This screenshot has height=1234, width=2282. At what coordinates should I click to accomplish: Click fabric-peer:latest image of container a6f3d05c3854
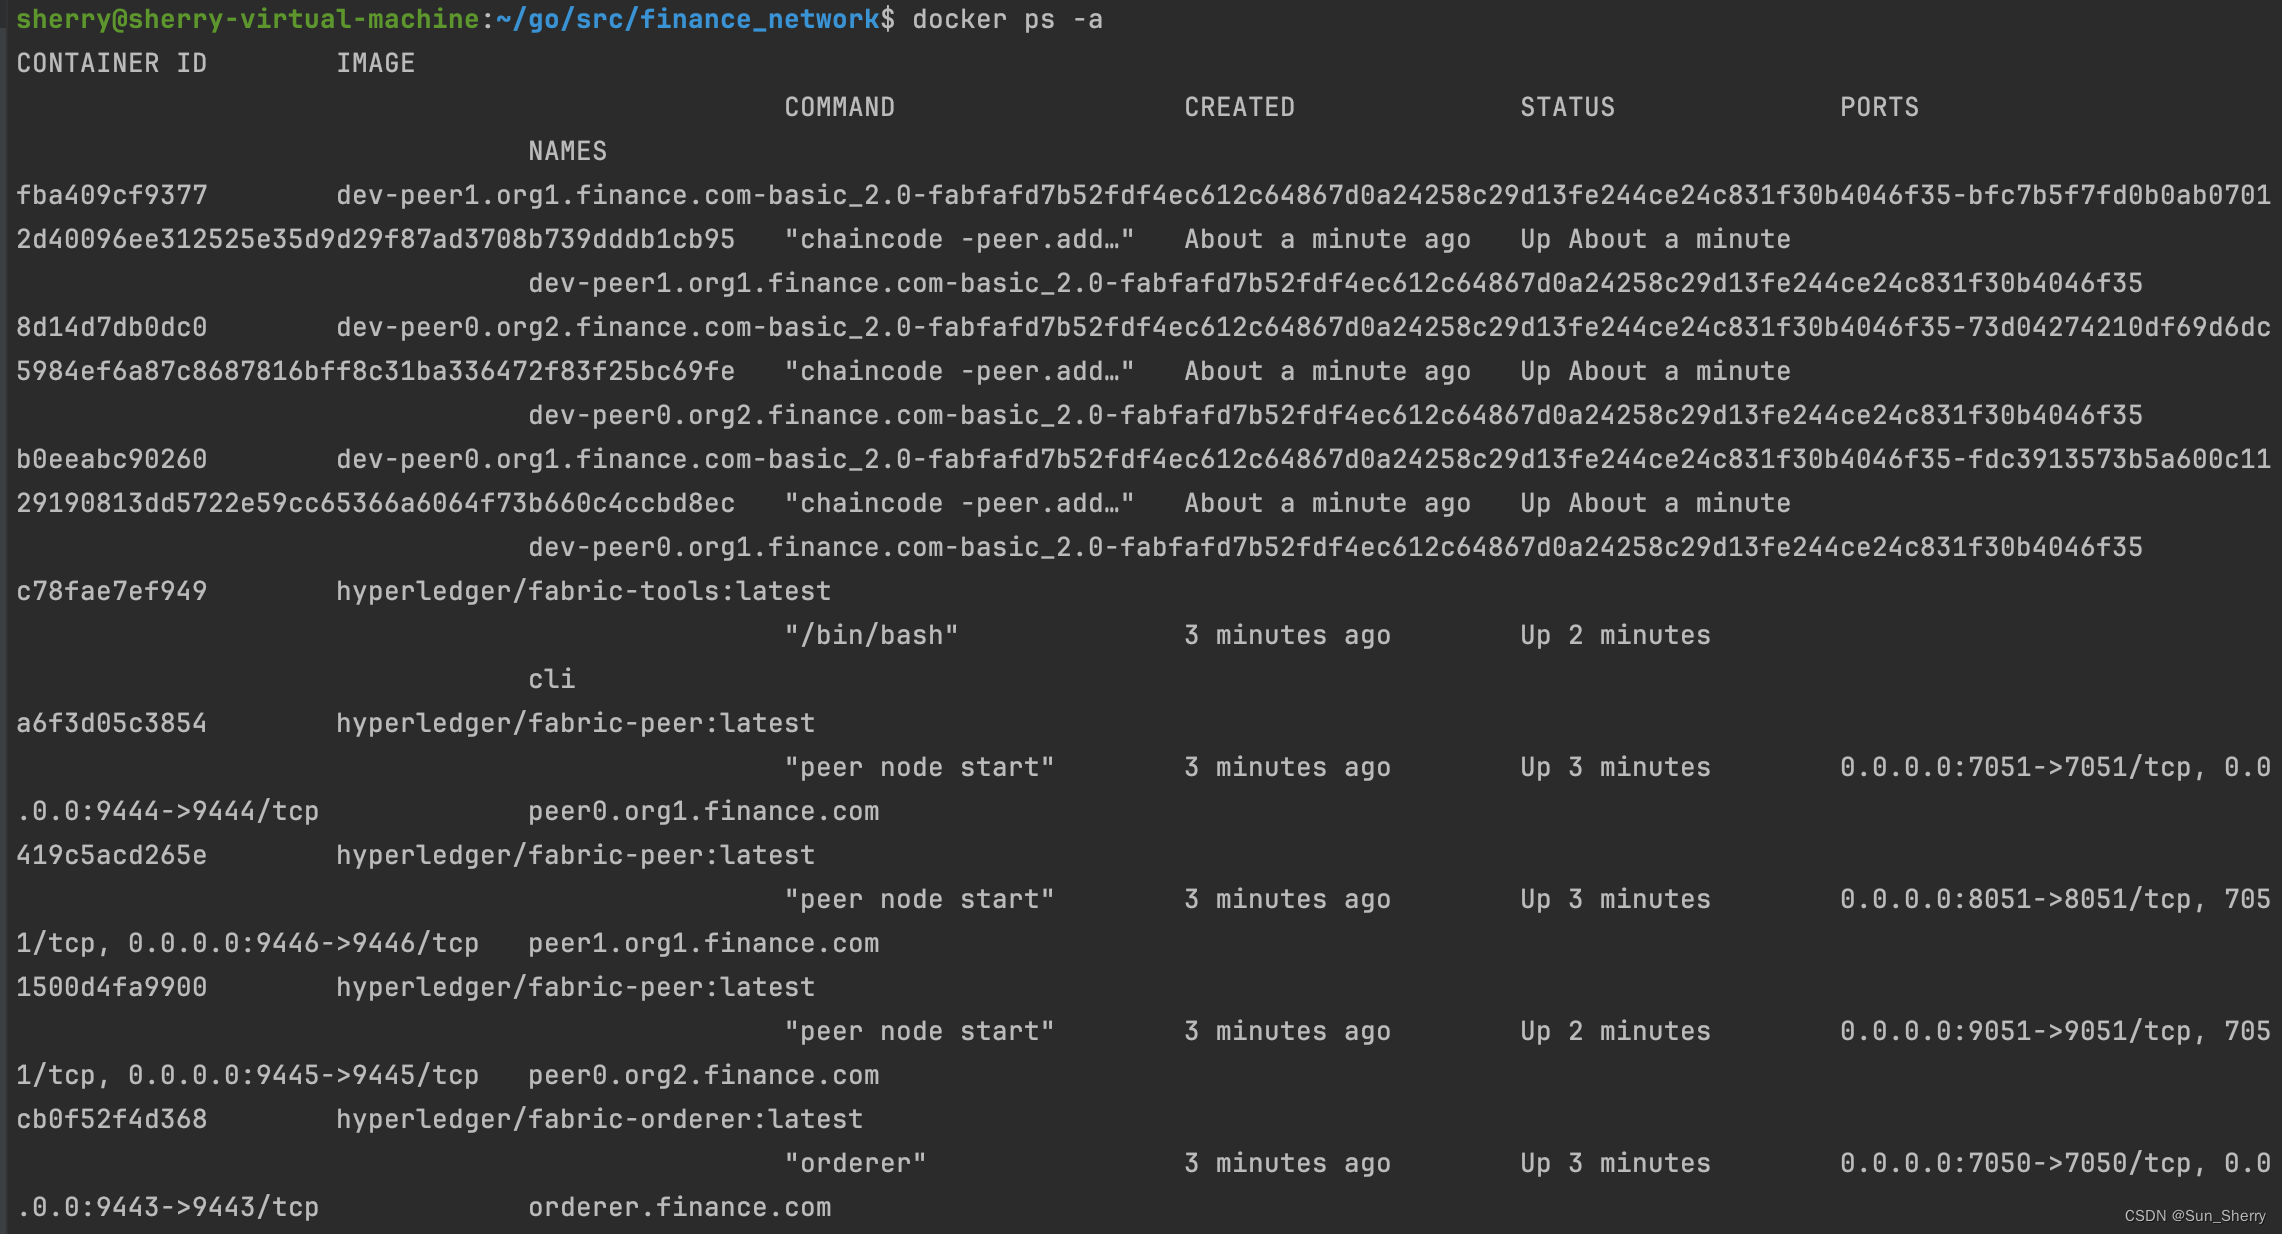point(576,724)
